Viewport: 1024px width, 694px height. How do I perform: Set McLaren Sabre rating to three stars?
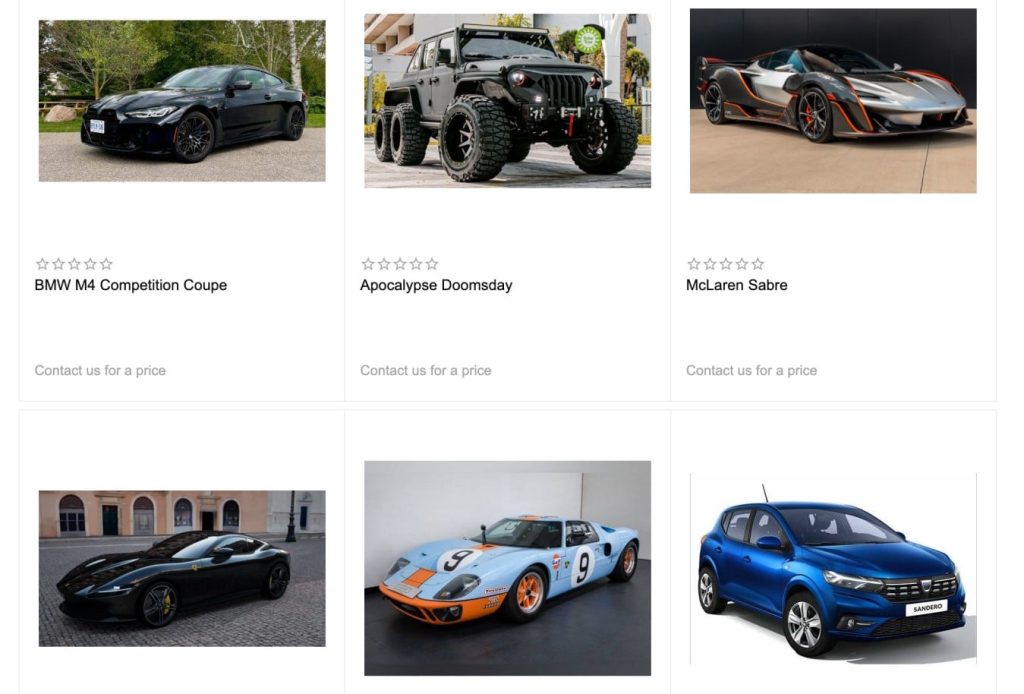[726, 264]
